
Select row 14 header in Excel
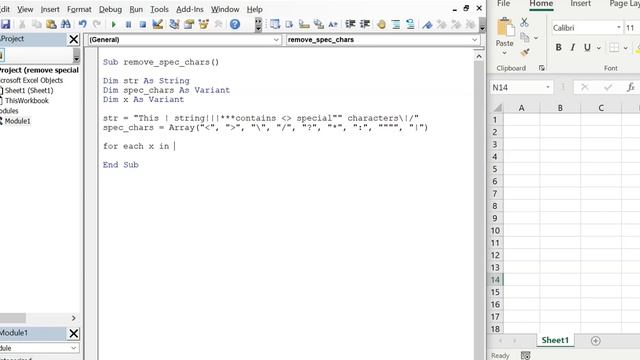coord(495,280)
